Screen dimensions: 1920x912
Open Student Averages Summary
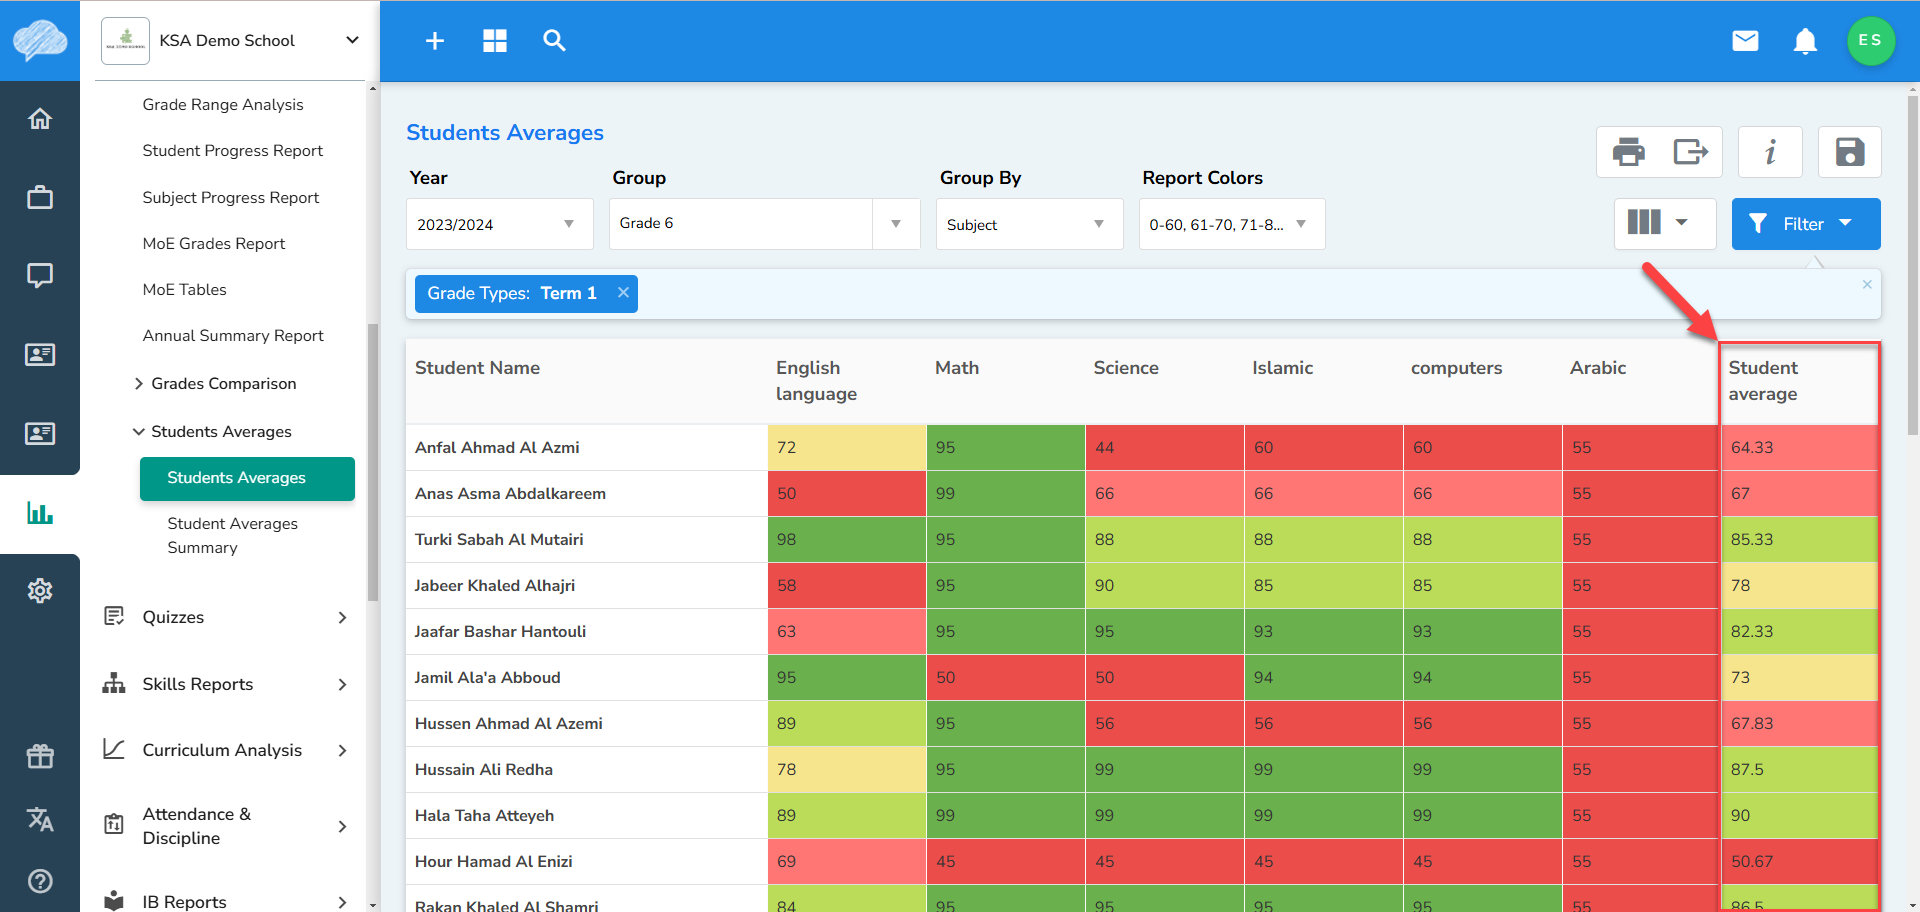click(233, 536)
